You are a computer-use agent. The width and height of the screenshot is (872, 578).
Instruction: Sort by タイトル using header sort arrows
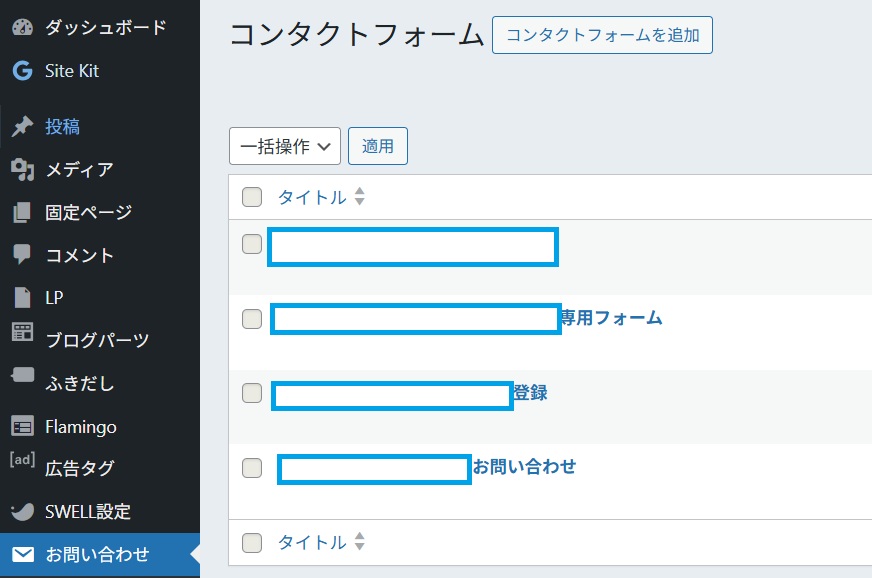(x=360, y=198)
